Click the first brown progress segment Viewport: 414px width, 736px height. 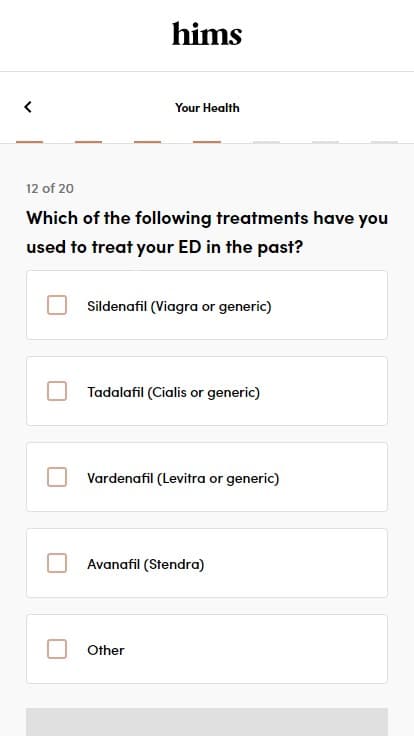30,142
